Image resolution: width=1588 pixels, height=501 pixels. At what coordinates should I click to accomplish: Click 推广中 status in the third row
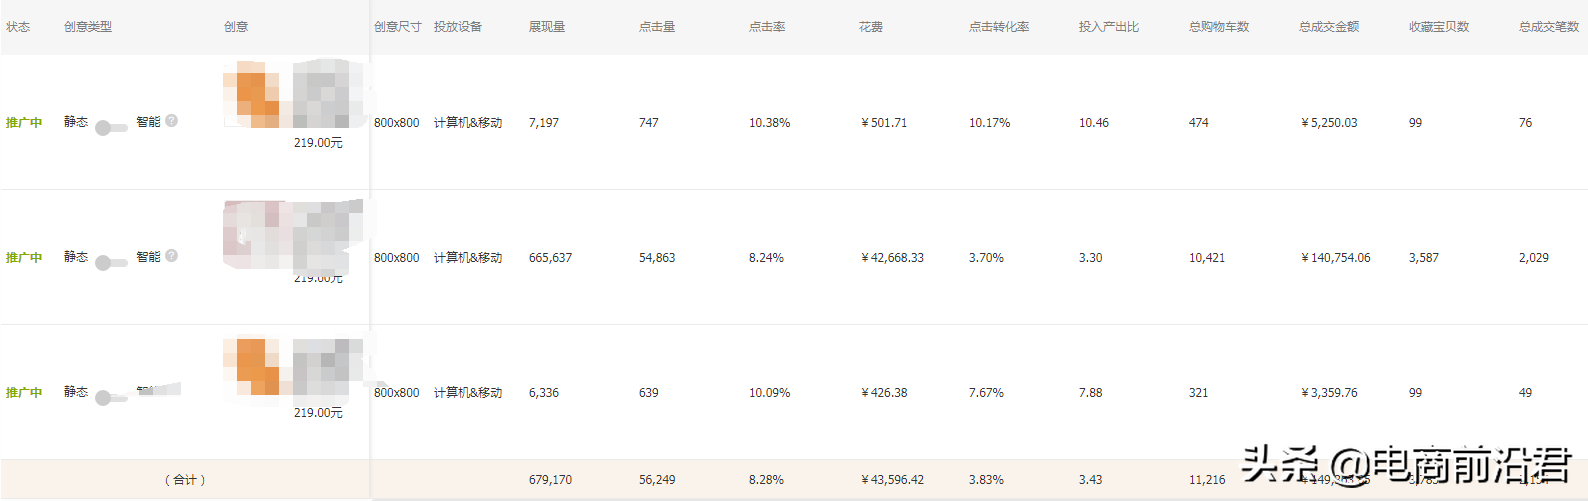[x=24, y=393]
